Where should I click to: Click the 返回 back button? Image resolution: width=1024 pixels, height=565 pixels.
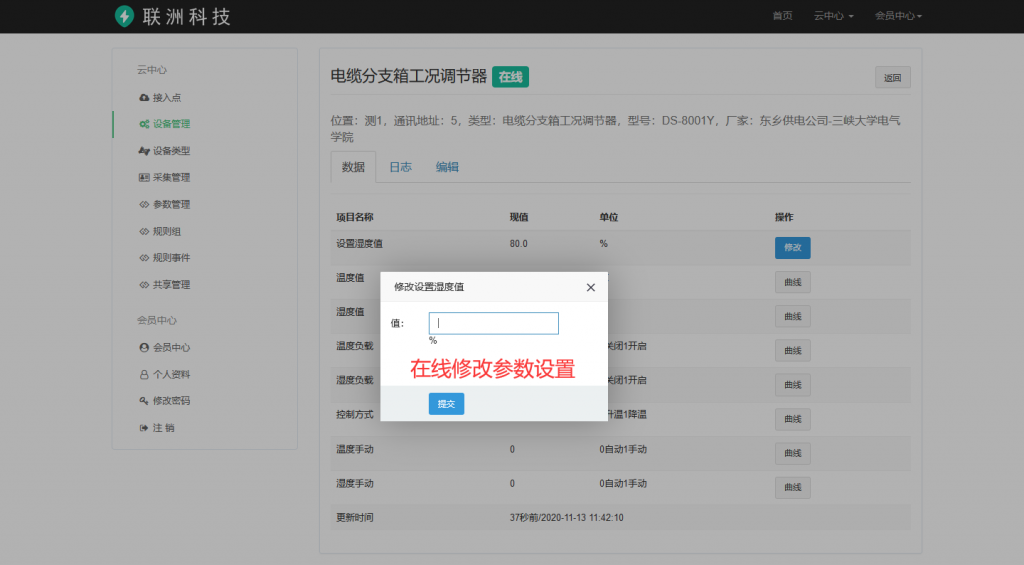coord(892,78)
